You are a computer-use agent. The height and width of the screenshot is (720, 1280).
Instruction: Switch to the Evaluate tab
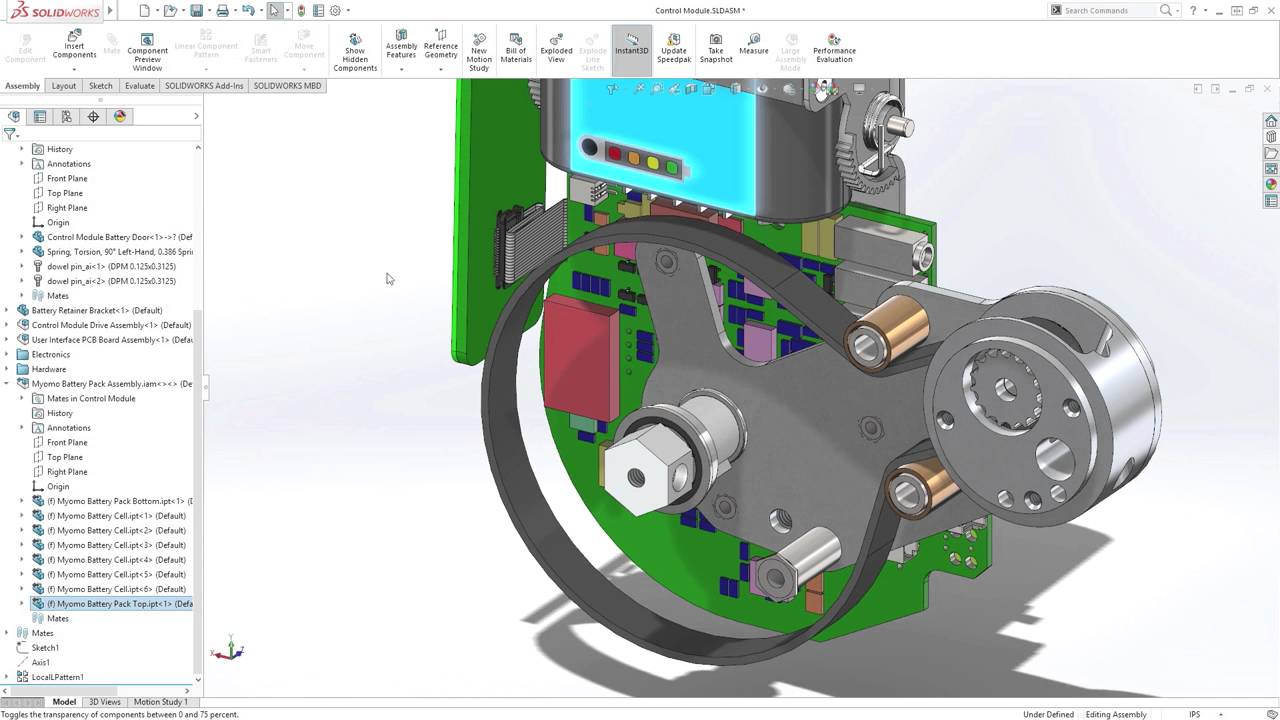pos(140,86)
